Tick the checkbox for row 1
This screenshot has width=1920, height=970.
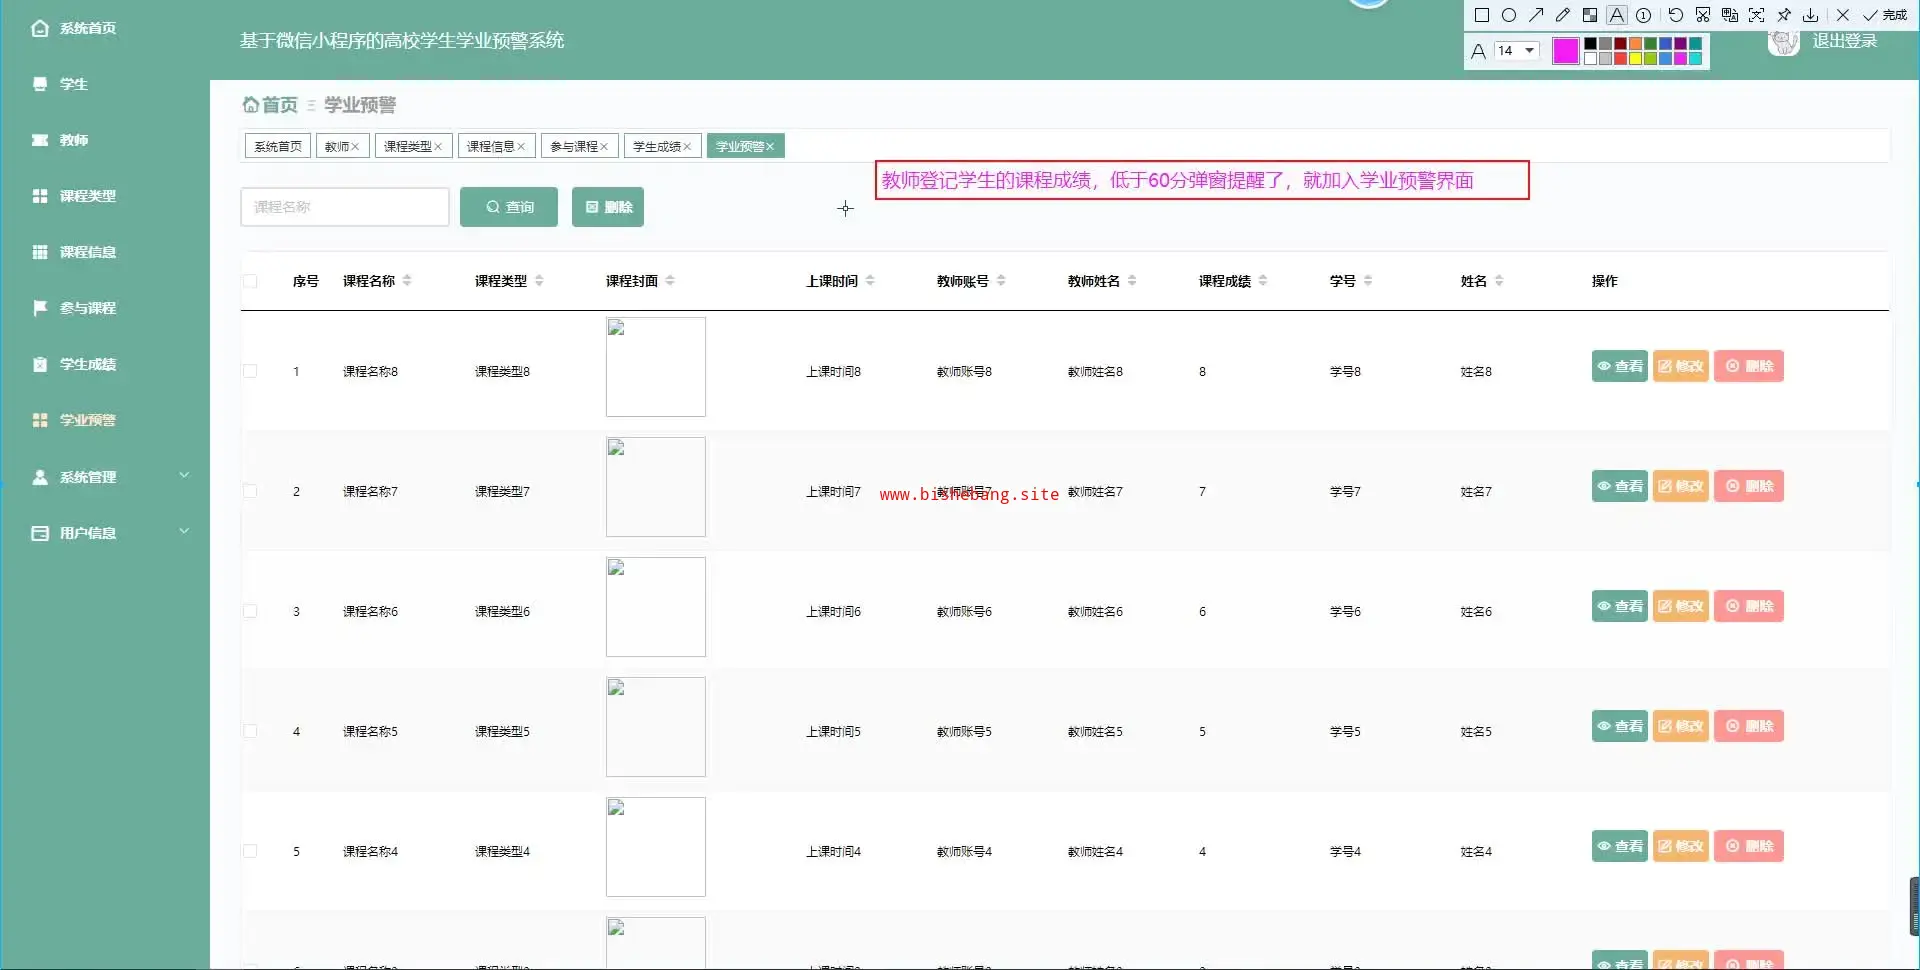(x=250, y=371)
